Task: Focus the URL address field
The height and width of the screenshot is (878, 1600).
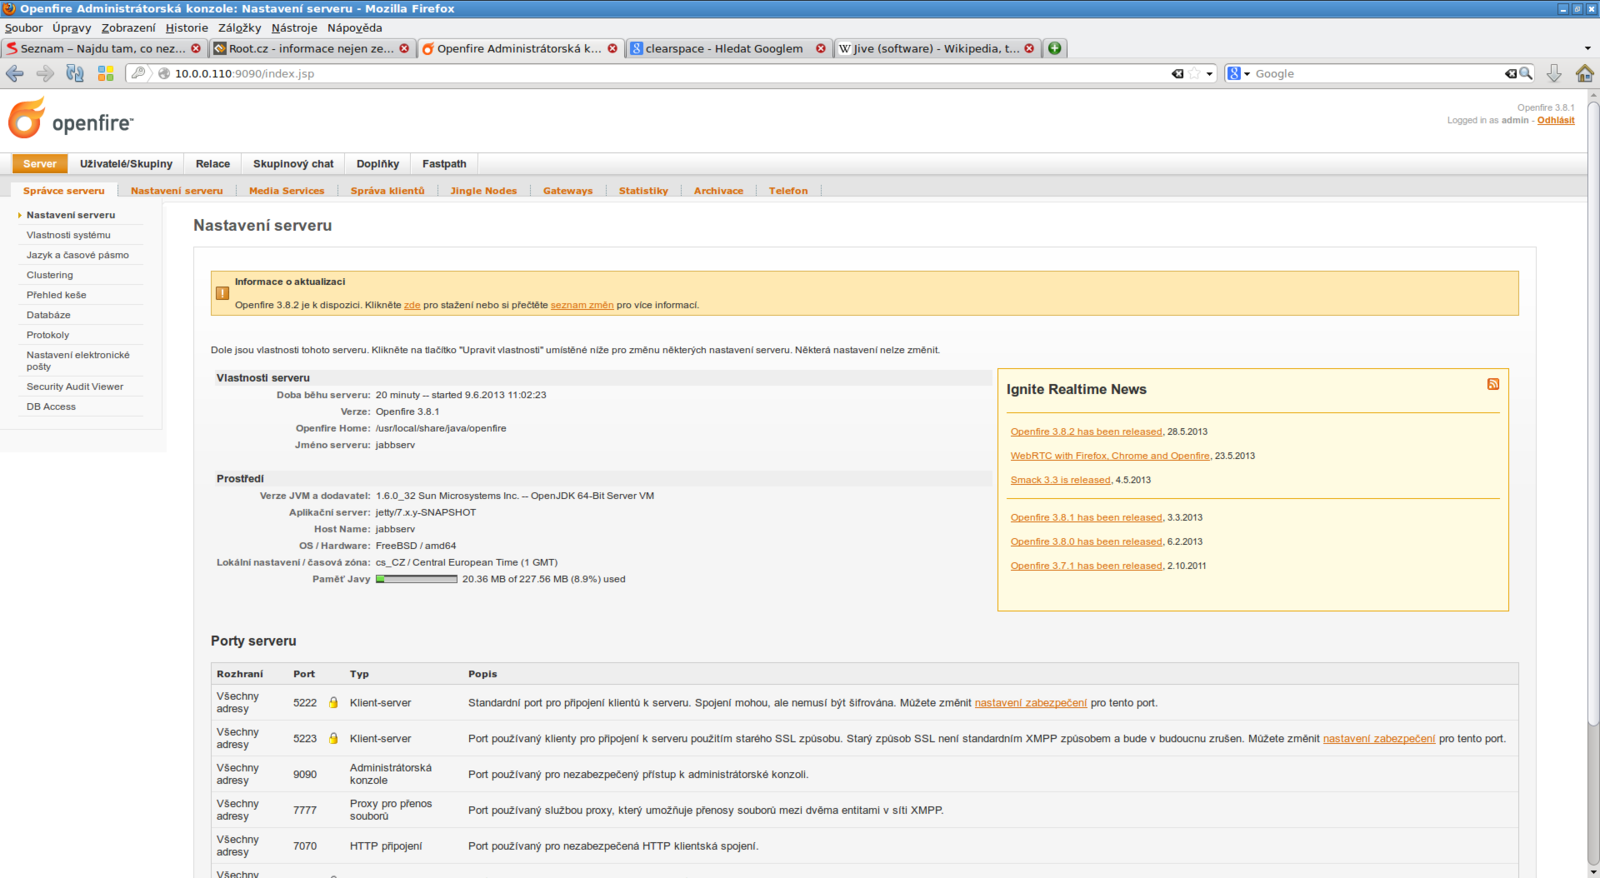Action: pos(670,74)
